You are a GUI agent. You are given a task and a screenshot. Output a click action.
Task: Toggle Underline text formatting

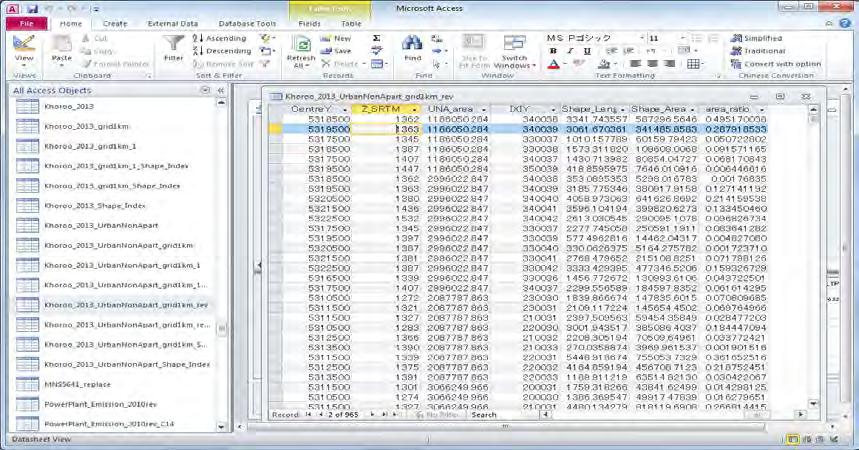click(x=587, y=51)
